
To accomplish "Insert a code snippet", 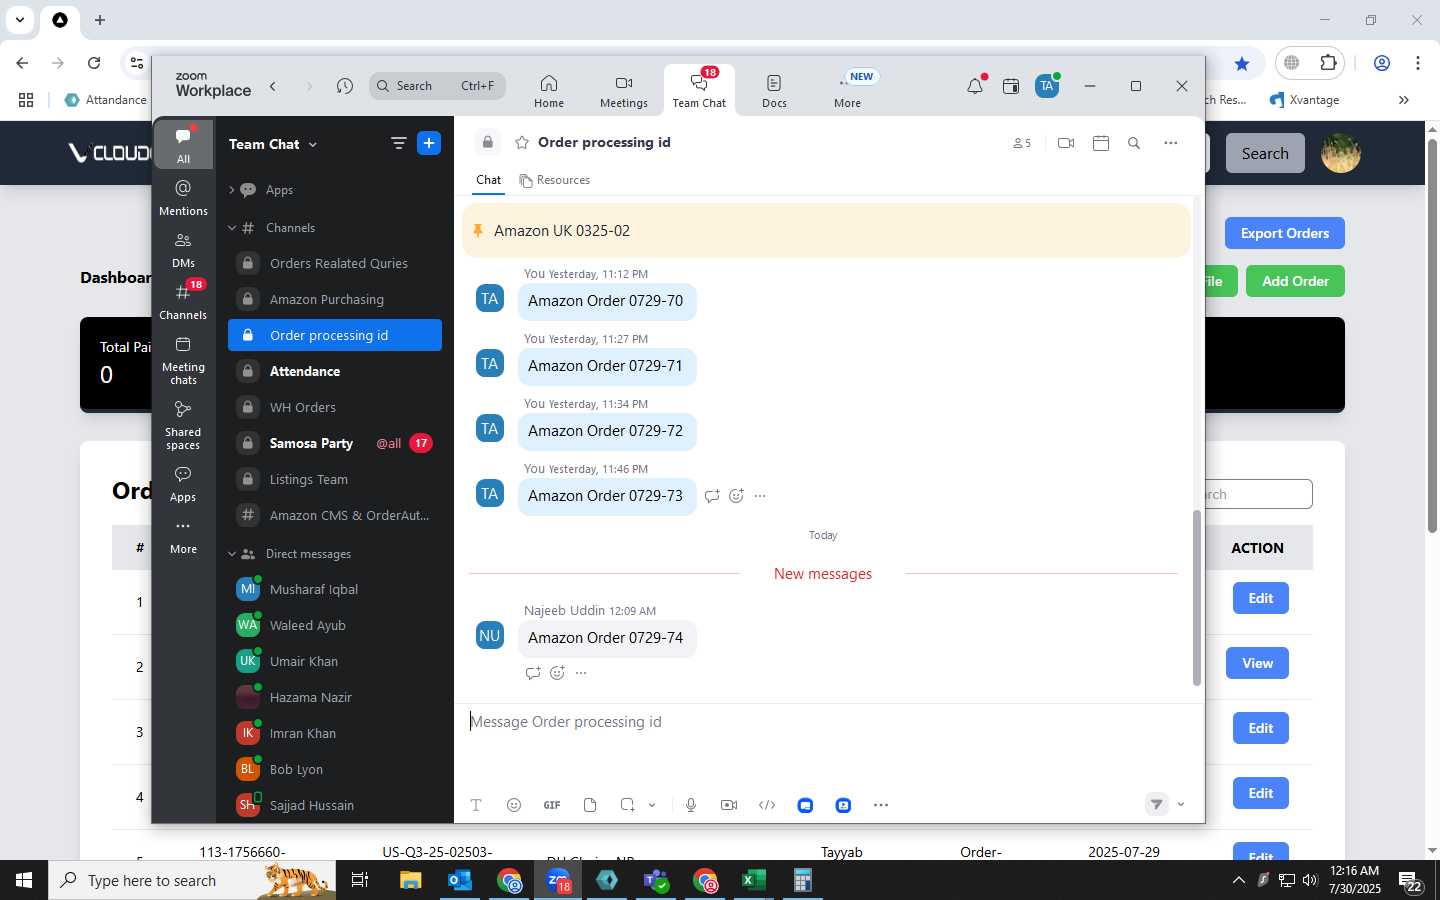I will pyautogui.click(x=767, y=805).
